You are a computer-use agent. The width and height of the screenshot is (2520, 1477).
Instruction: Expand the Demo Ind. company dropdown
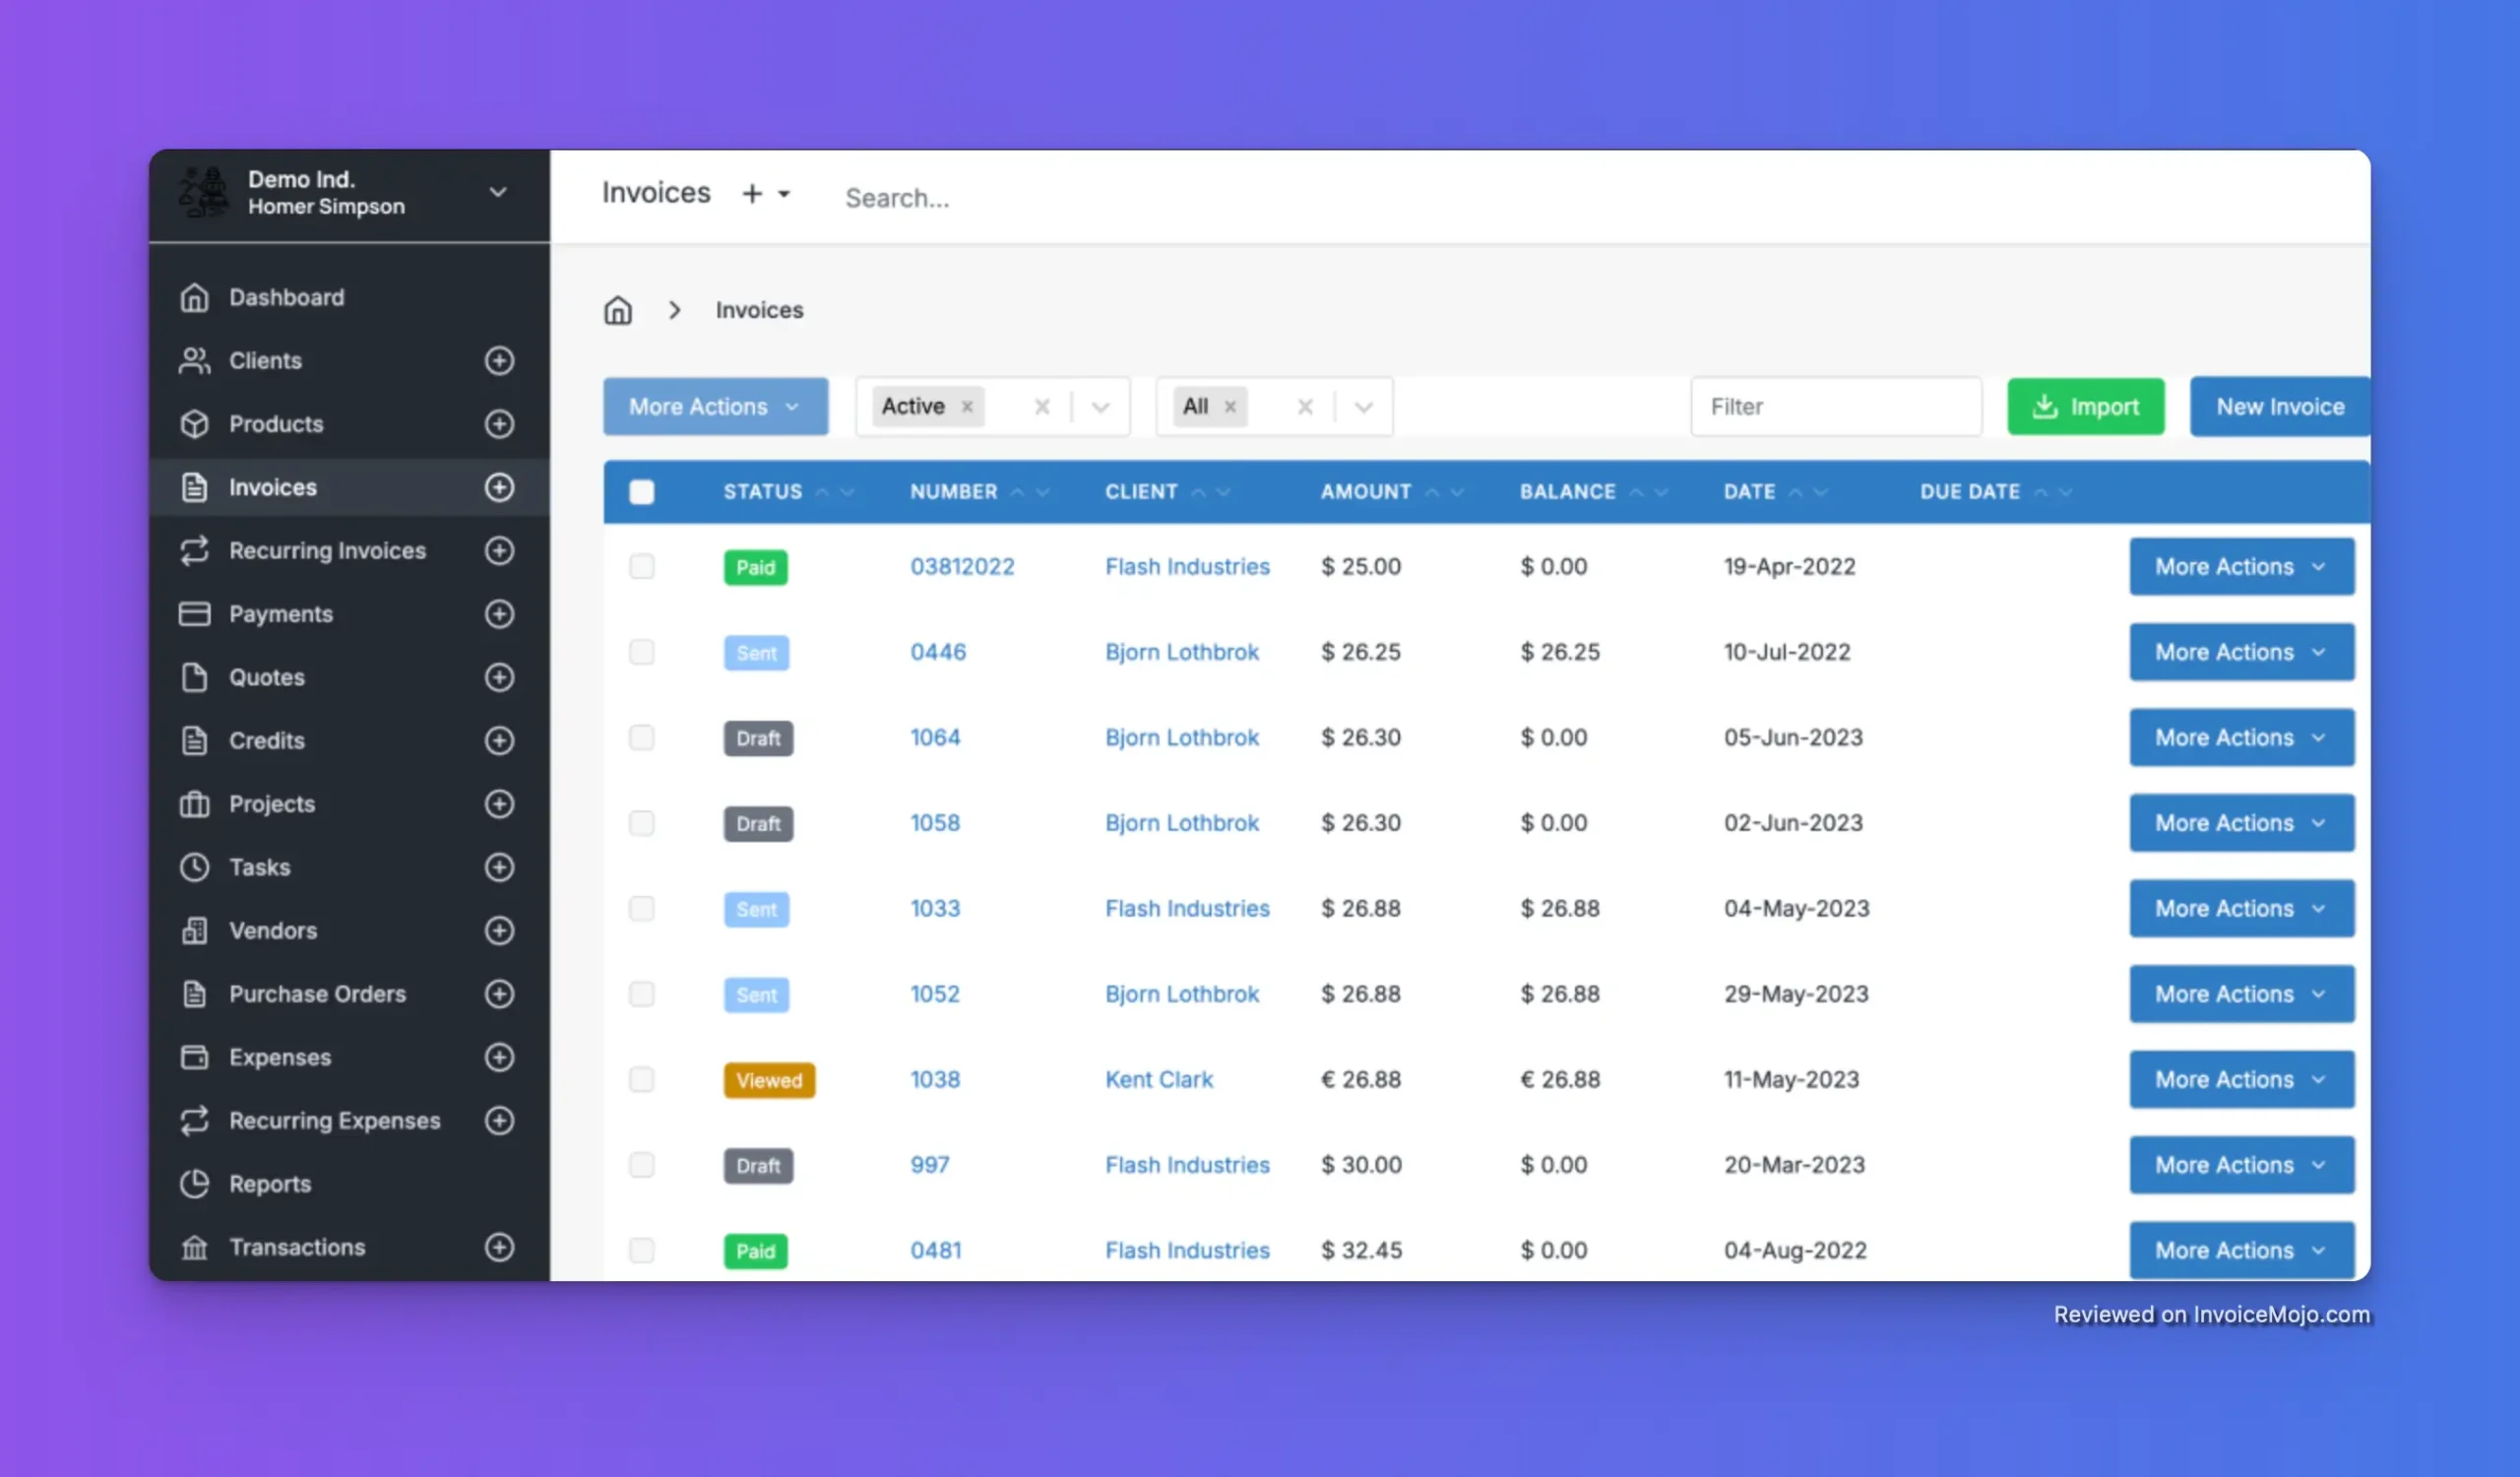[497, 192]
